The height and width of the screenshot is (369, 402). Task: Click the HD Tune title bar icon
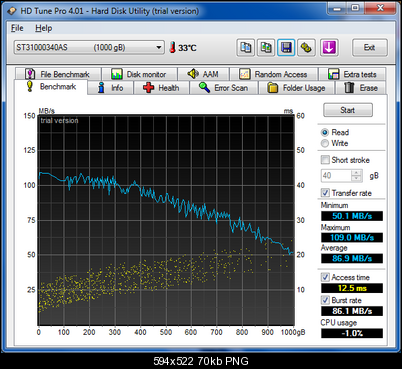12,11
